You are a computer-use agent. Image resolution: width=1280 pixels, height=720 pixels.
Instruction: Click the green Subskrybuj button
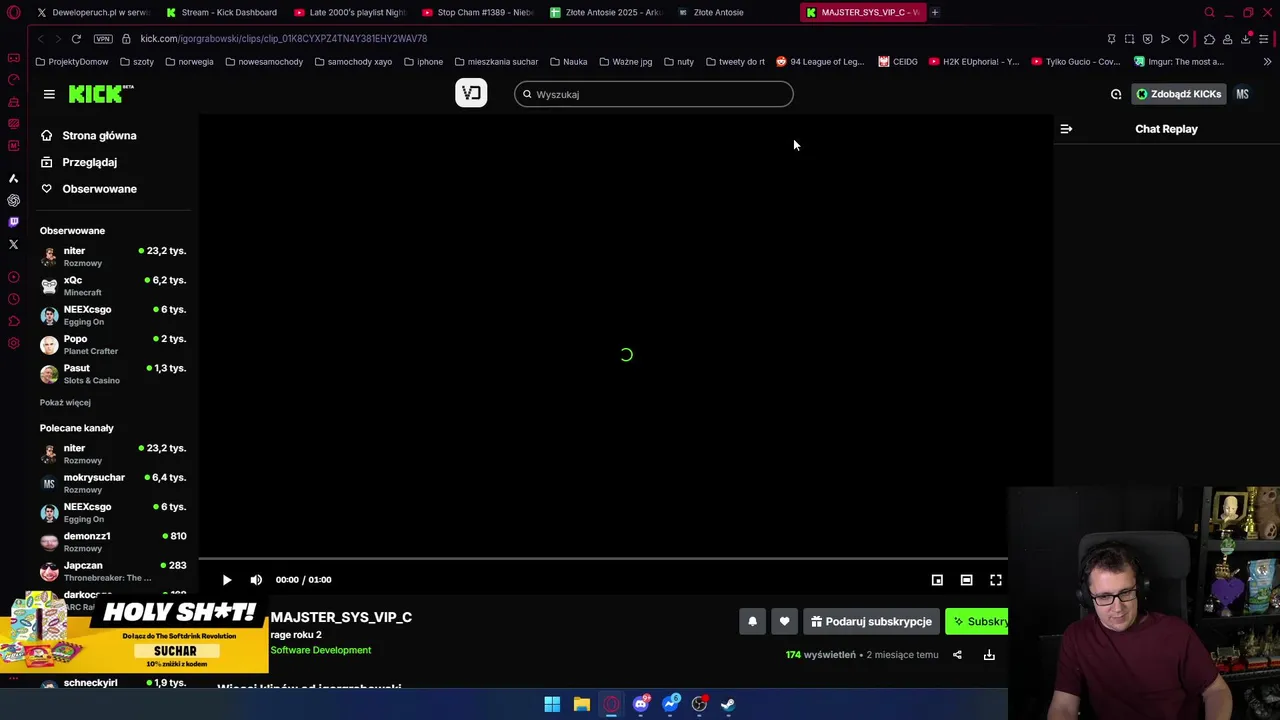(977, 622)
